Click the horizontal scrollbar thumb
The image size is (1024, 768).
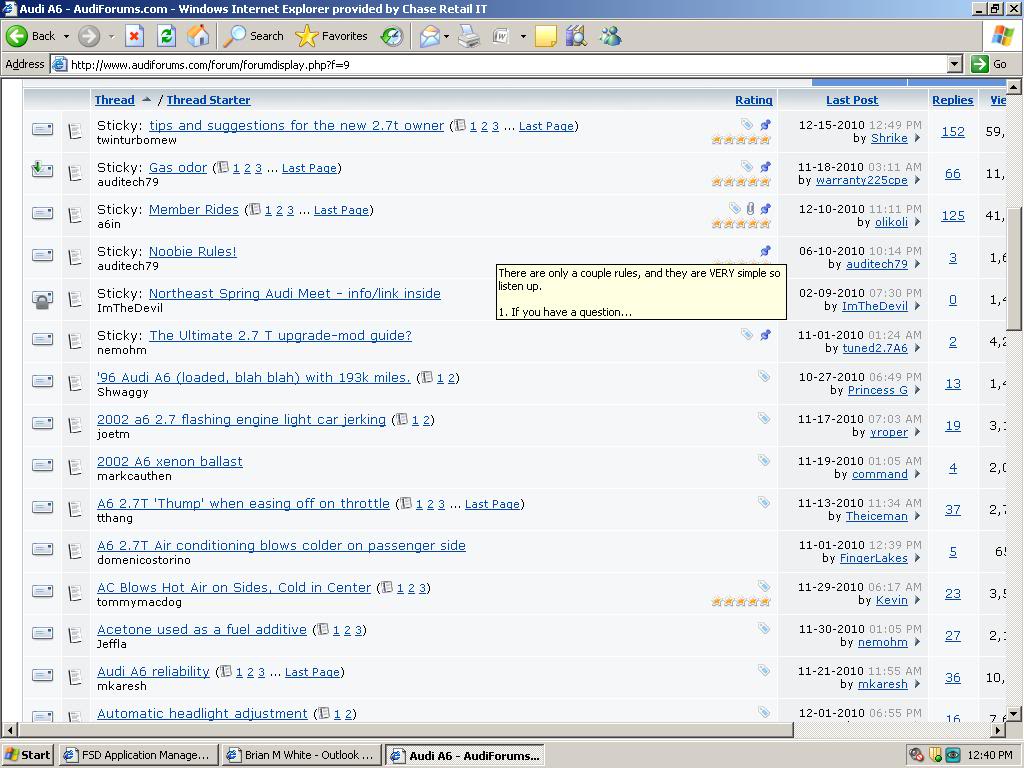[x=406, y=729]
